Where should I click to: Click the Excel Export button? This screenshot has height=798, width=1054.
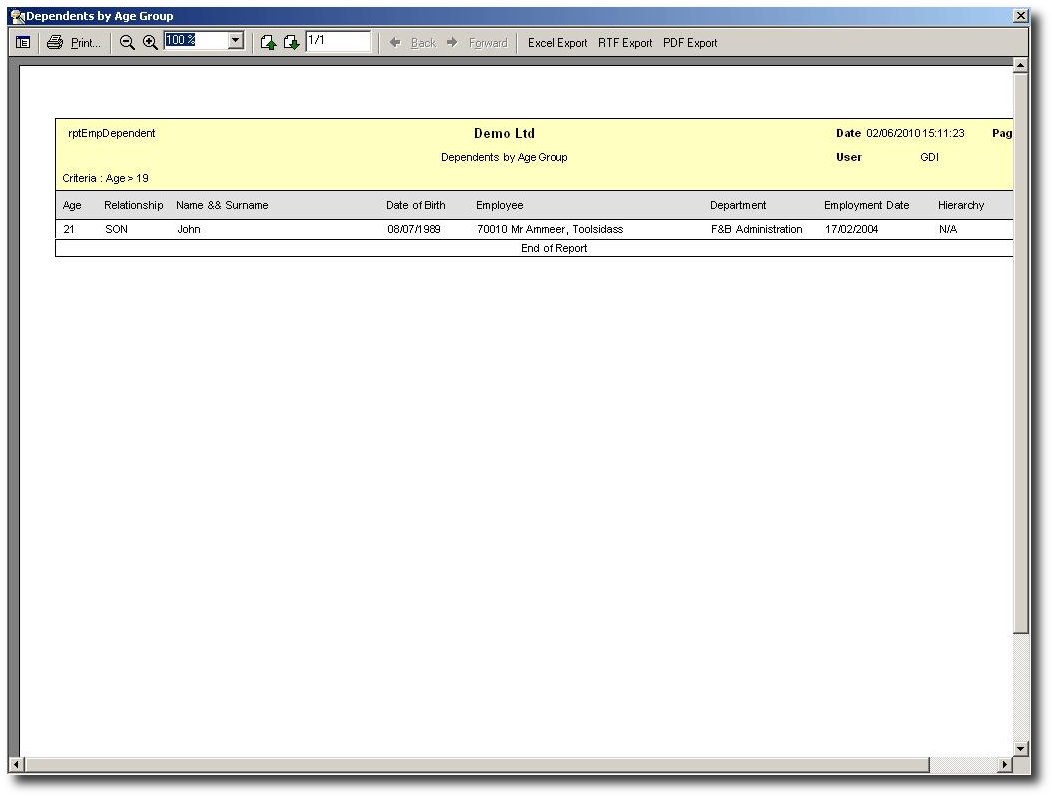click(x=557, y=43)
